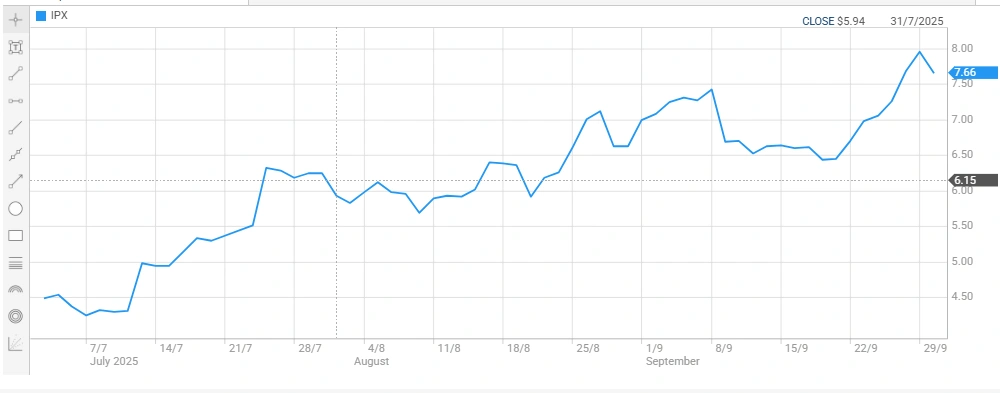The height and width of the screenshot is (393, 1000).
Task: Select the text annotation tool
Action: [15, 47]
